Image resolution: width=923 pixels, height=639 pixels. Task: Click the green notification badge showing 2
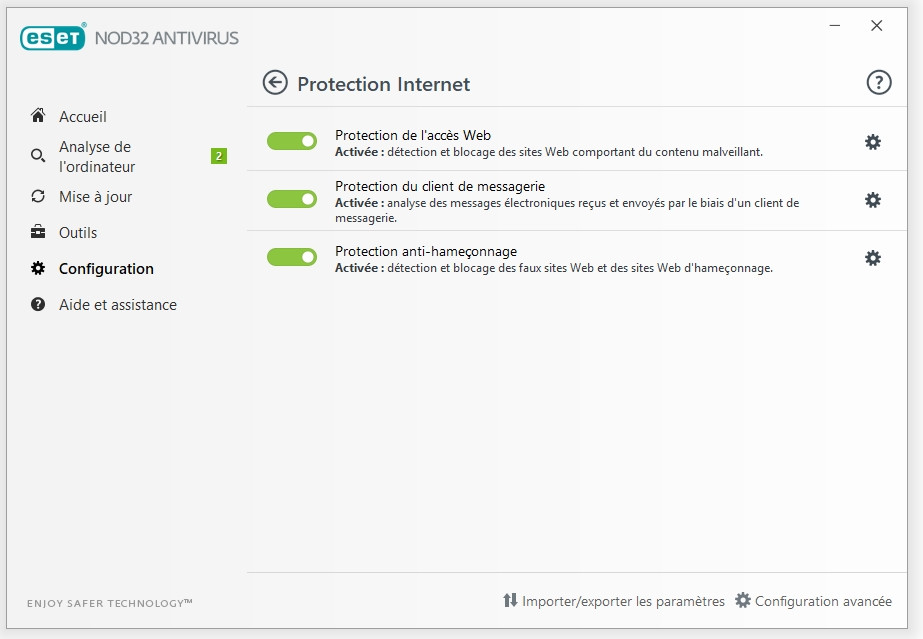click(x=219, y=156)
